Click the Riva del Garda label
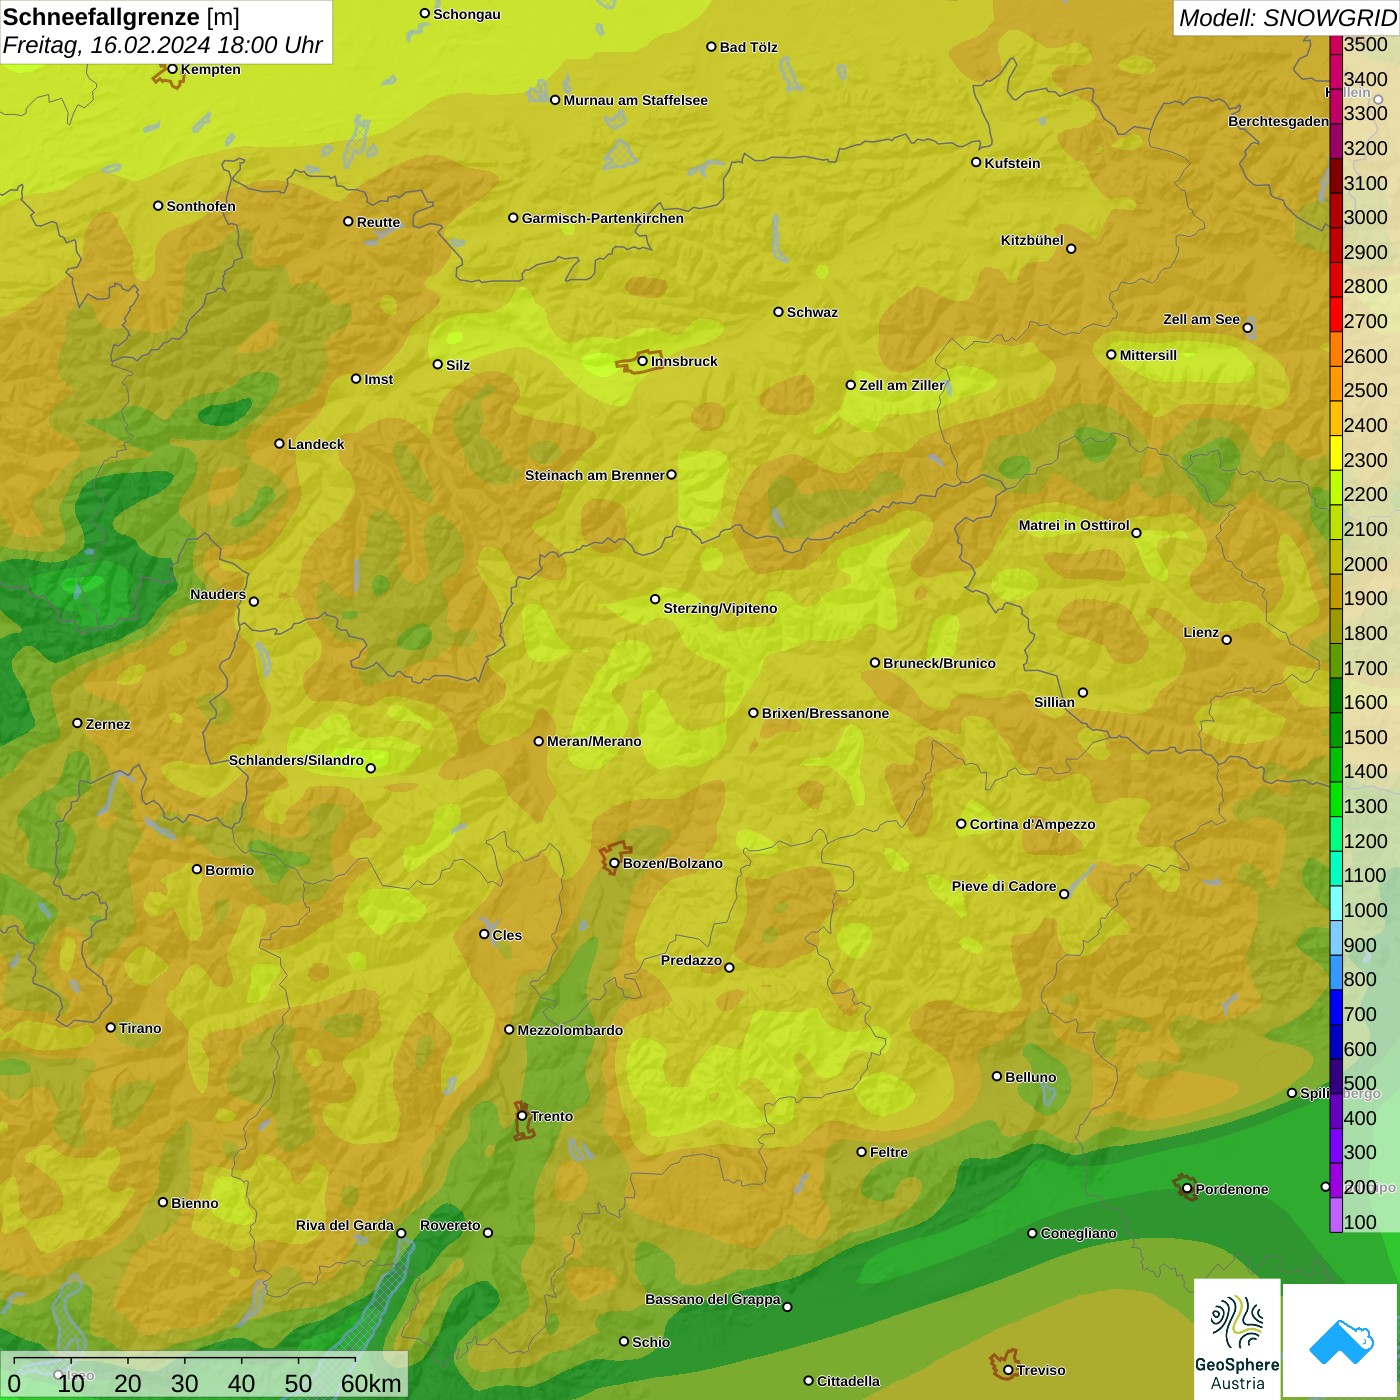This screenshot has width=1400, height=1400. [x=345, y=1225]
